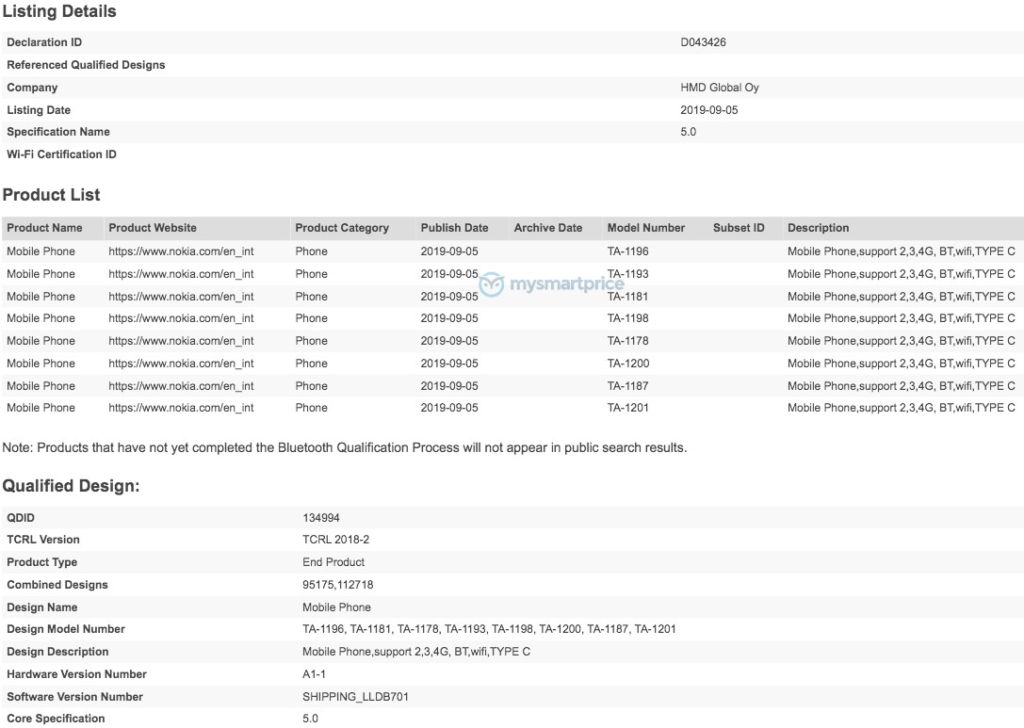1024x728 pixels.
Task: Open the nokia.com link in the TA-1196 row
Action: pos(181,251)
